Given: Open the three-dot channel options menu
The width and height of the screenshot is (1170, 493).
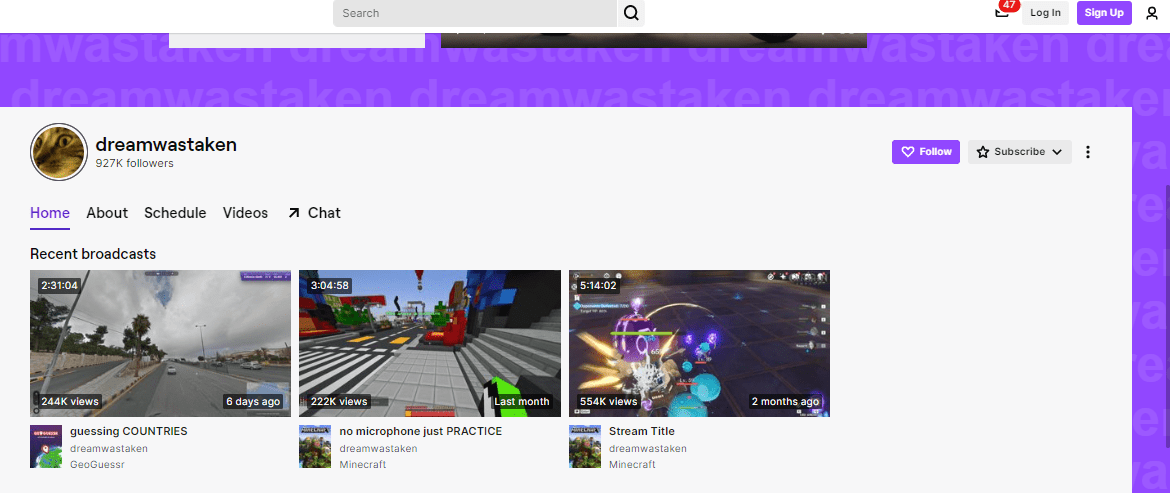Looking at the screenshot, I should (1088, 152).
